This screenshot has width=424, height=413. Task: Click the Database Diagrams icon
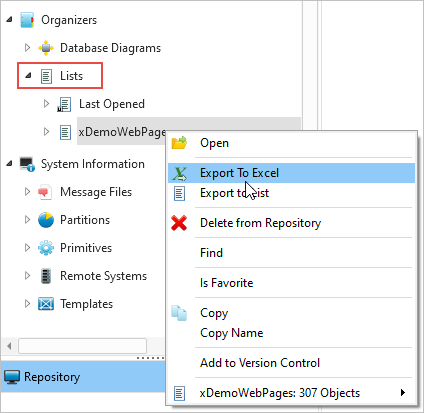coord(46,48)
